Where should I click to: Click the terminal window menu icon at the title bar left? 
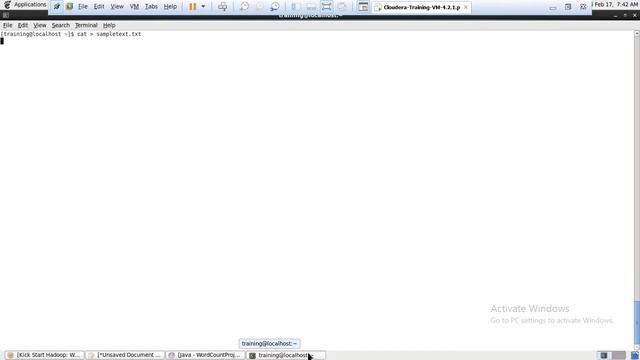(6, 16)
